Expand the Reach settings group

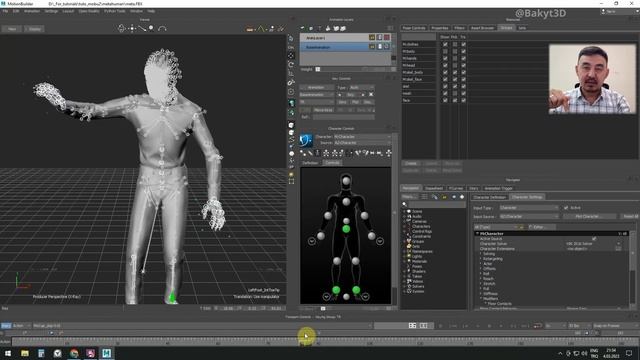point(481,279)
